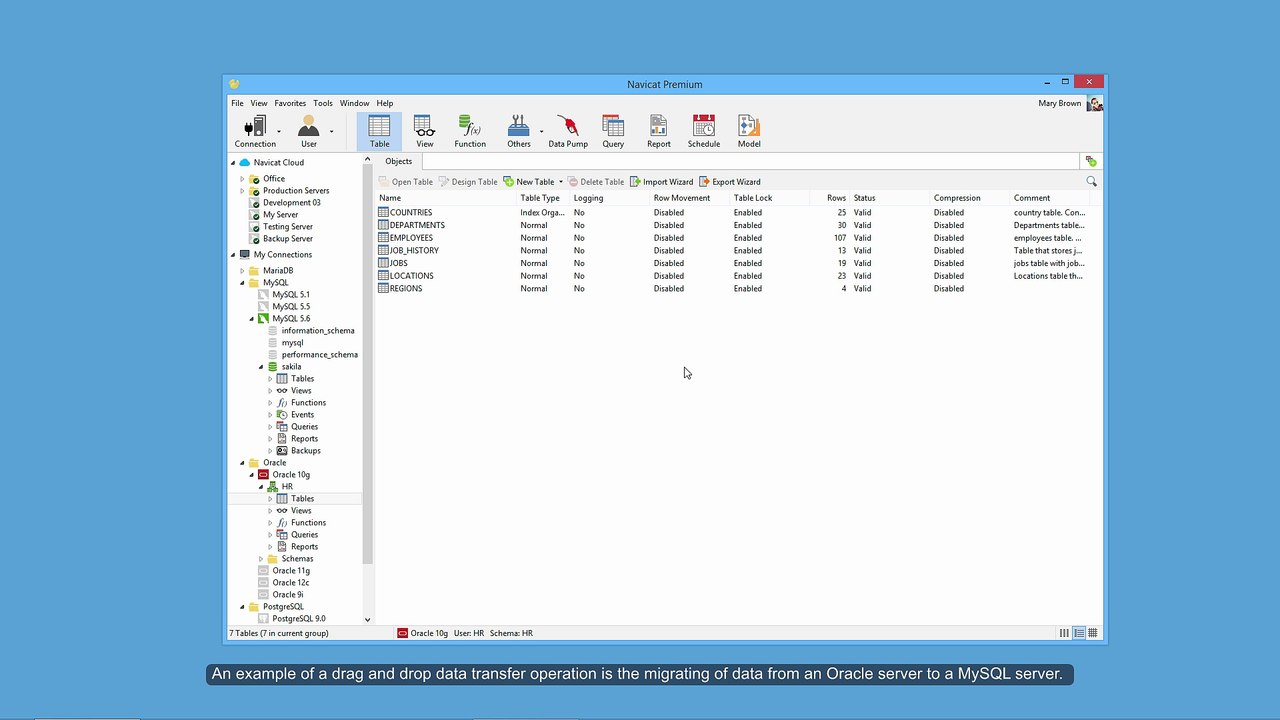The image size is (1280, 720).
Task: Open the Connection toolbar button
Action: (x=255, y=131)
